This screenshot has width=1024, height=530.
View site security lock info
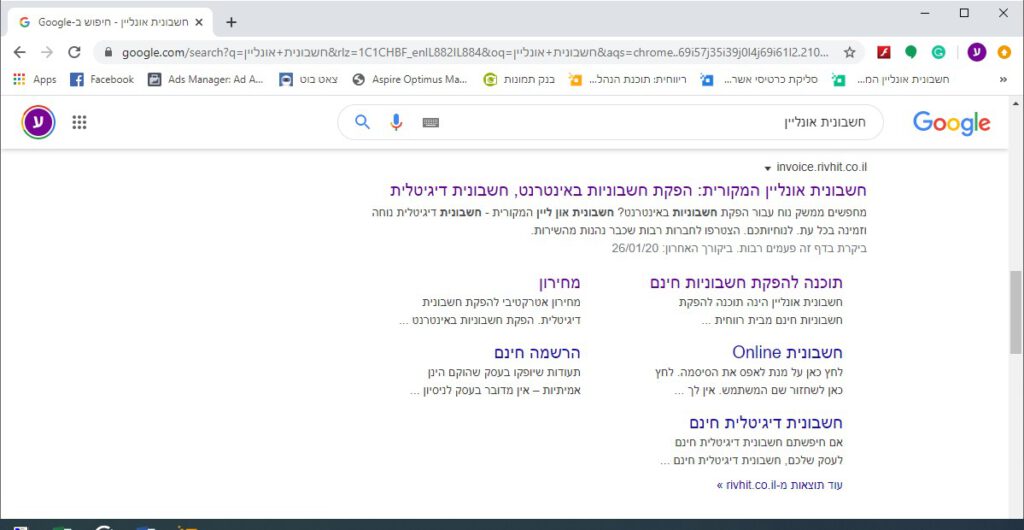click(x=108, y=52)
